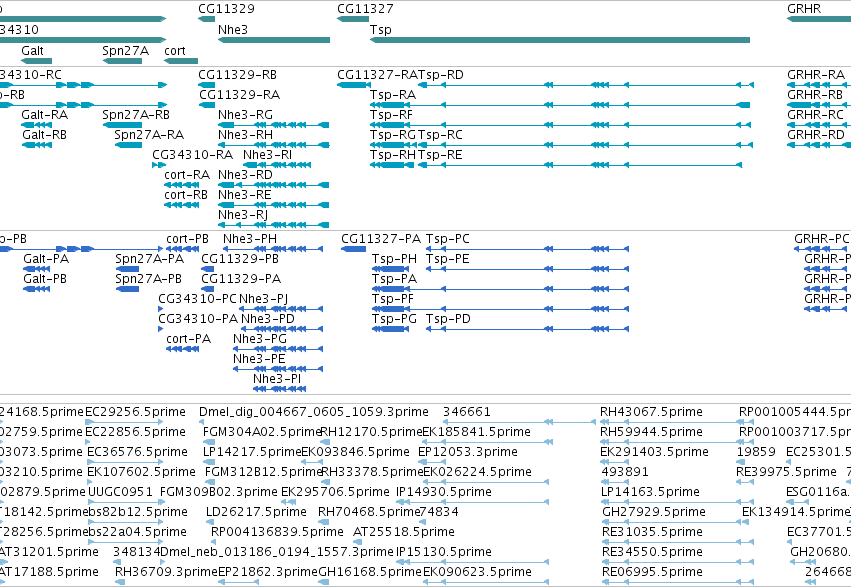Select the Tsp-RH transcript label

click(x=393, y=155)
